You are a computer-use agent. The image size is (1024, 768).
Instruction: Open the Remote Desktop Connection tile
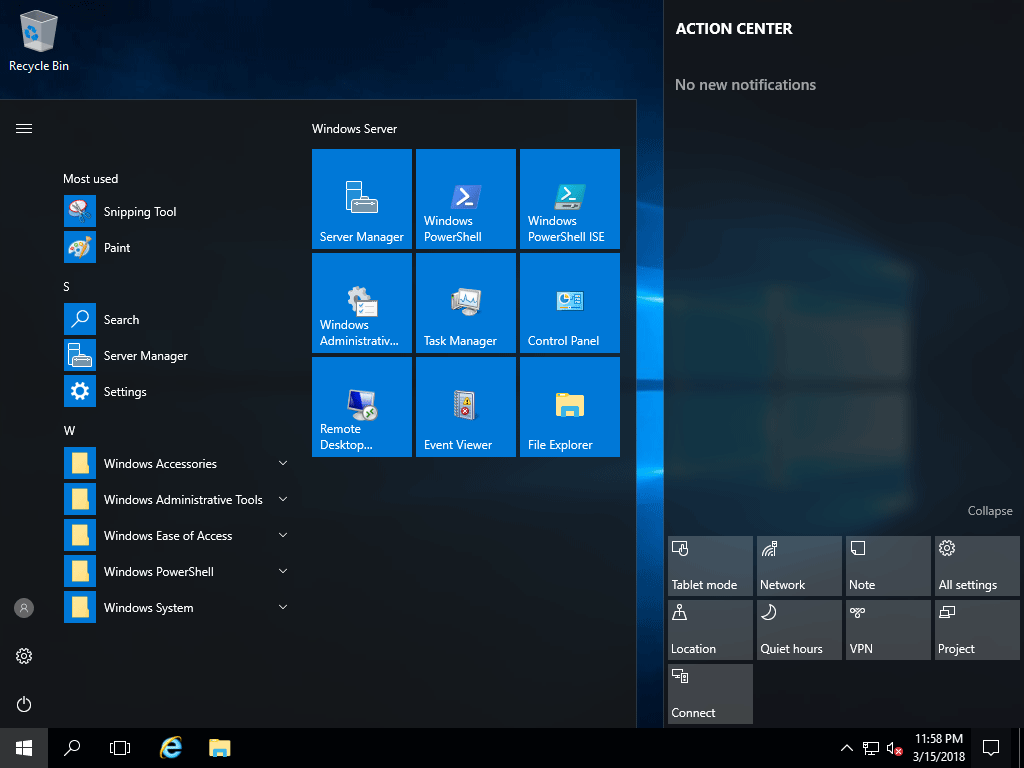(x=362, y=406)
